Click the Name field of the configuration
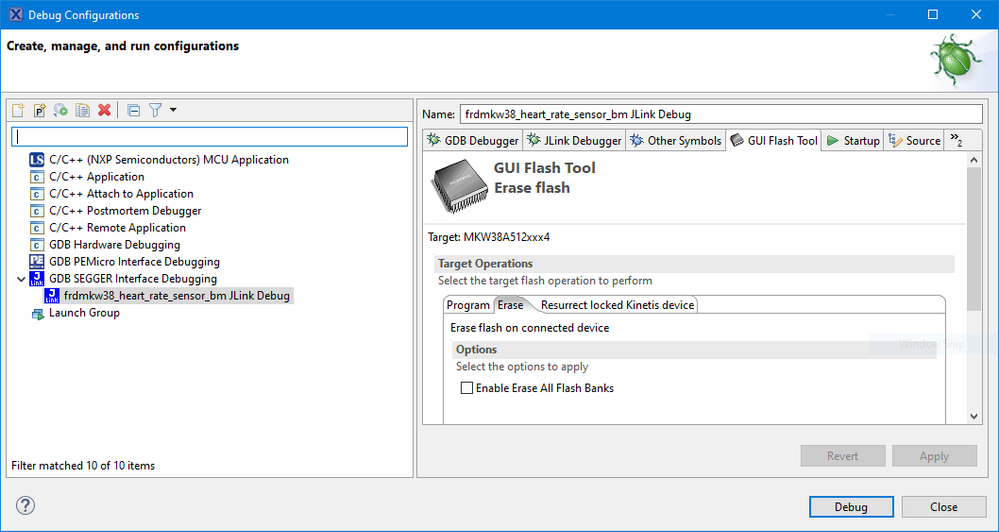The height and width of the screenshot is (532, 999). pos(721,115)
